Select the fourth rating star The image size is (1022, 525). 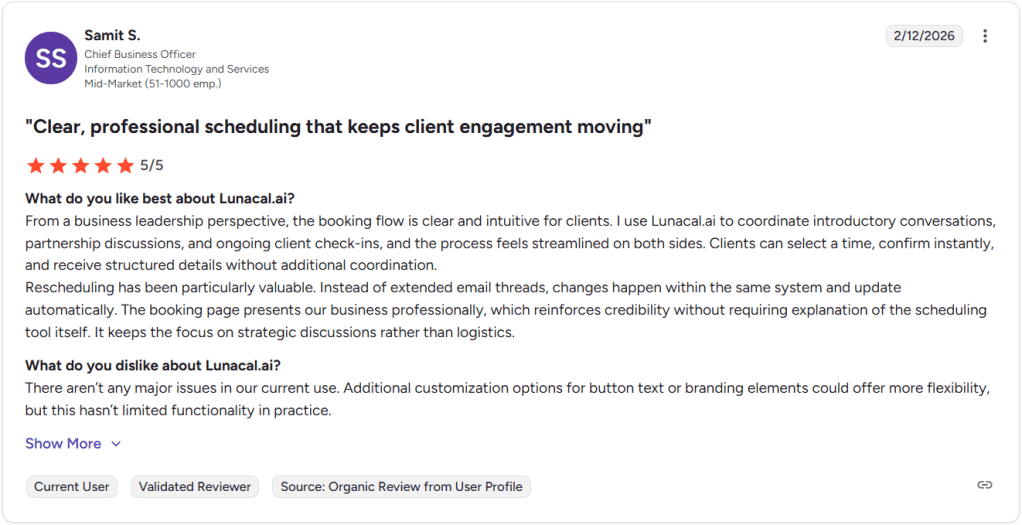click(x=102, y=166)
